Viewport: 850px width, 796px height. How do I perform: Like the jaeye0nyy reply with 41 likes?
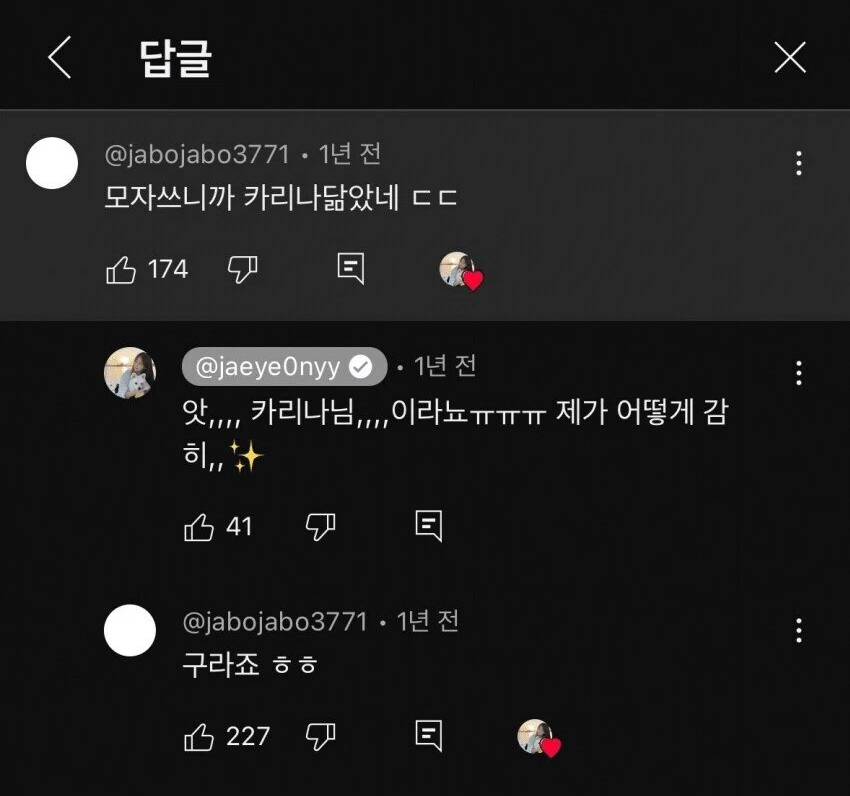[200, 526]
